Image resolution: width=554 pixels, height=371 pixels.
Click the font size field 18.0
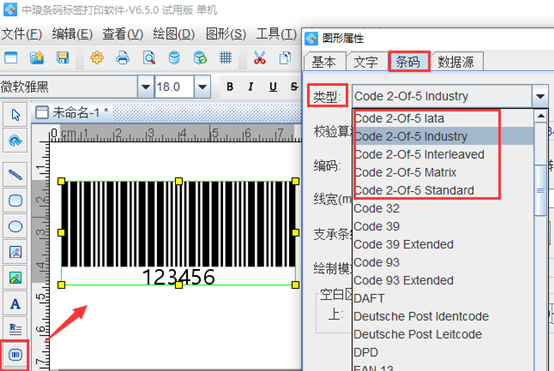[x=174, y=87]
